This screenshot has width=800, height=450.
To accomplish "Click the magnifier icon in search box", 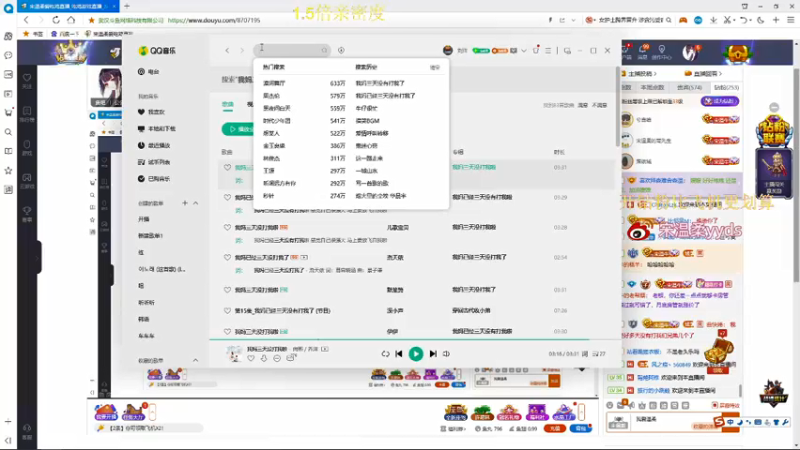I will pyautogui.click(x=324, y=50).
